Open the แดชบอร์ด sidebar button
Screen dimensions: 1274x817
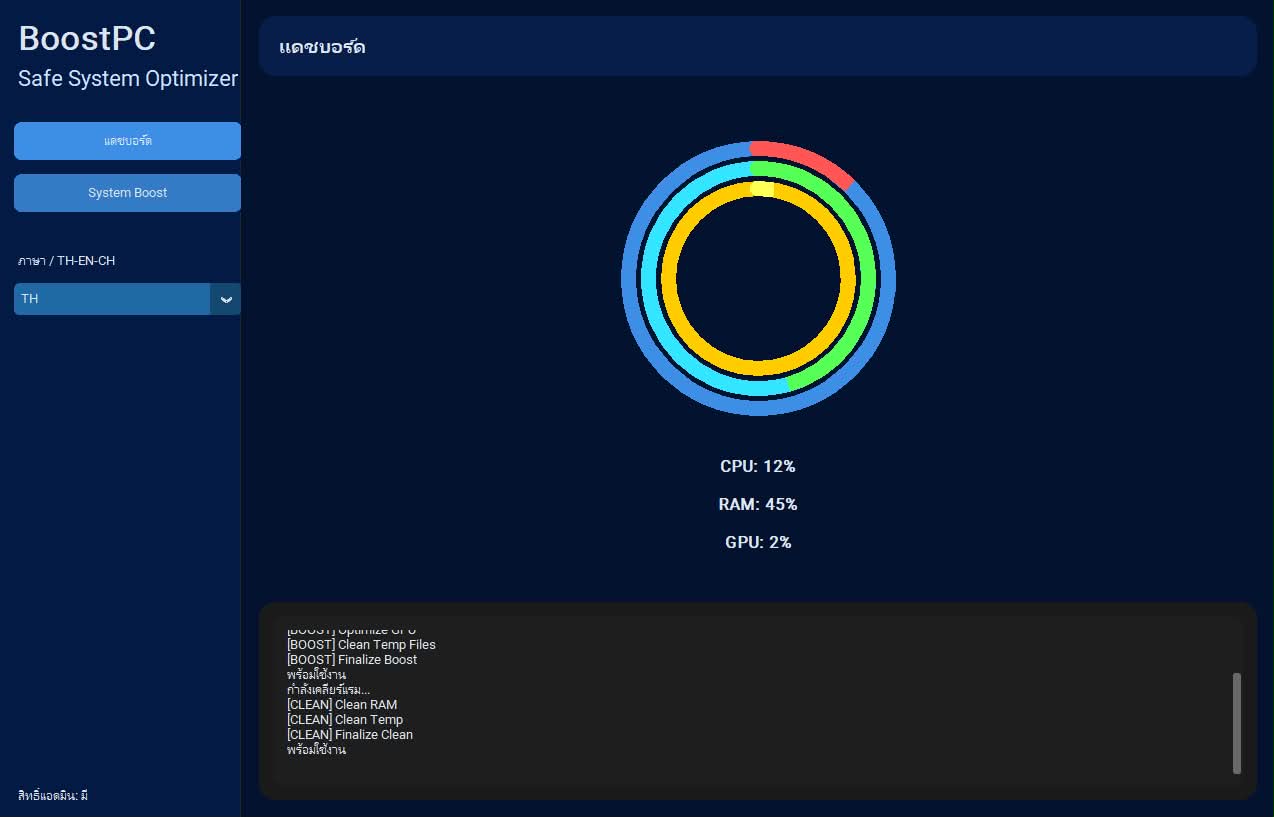(127, 141)
